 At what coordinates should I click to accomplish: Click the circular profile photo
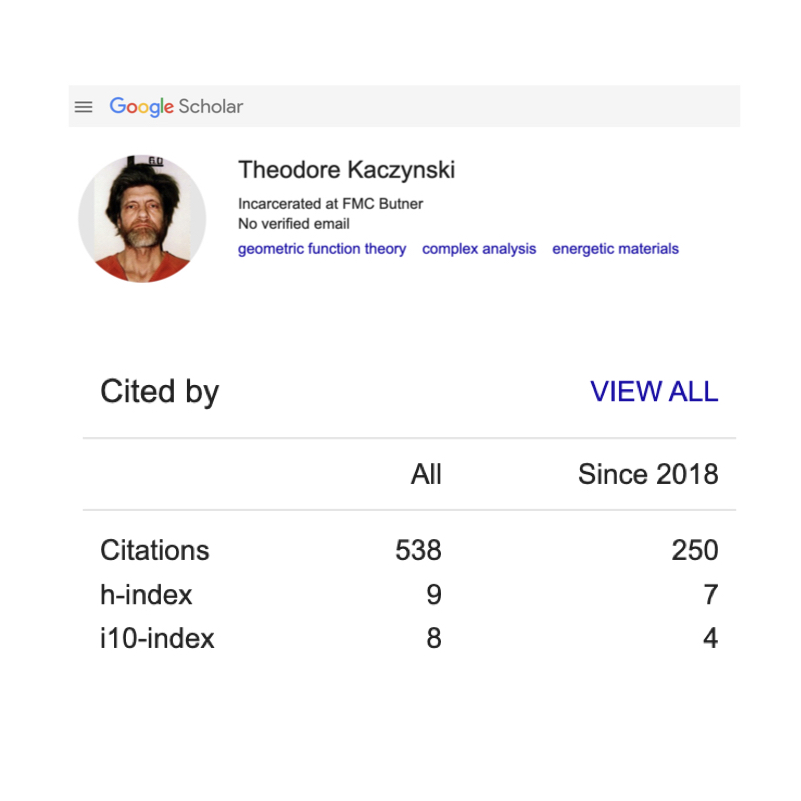(x=142, y=218)
